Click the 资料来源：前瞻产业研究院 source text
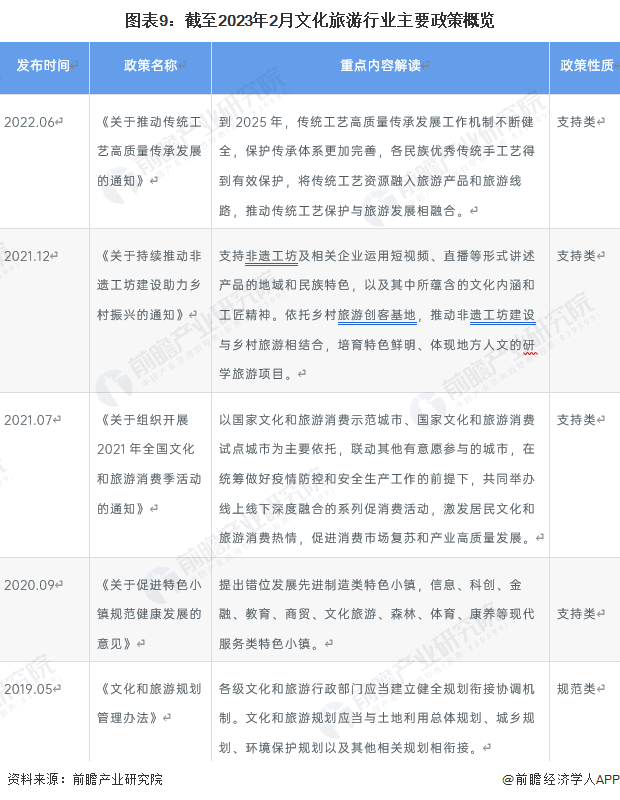The image size is (620, 800). (x=85, y=779)
